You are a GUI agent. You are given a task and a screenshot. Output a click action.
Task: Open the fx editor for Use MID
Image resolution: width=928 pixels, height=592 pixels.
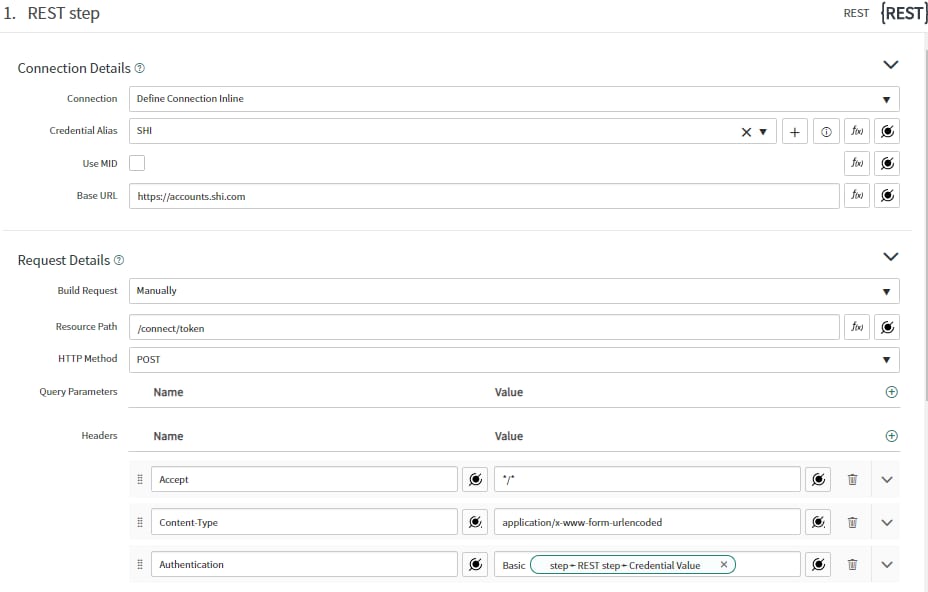[856, 163]
